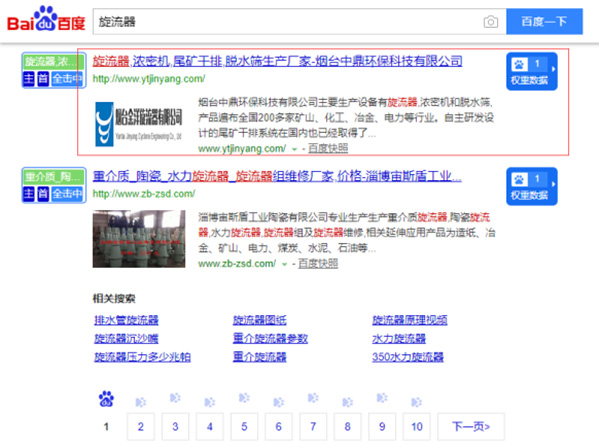
Task: Click the paw icon above page 10
Action: 416,402
